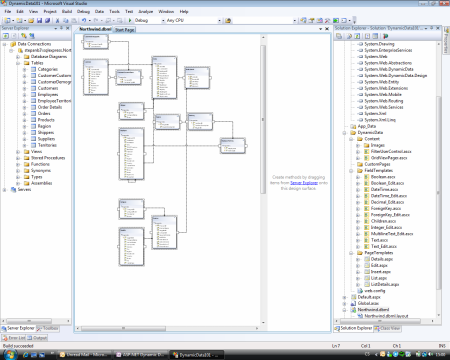Close the Northwind.dbml document with X
This screenshot has width=450, height=360.
click(x=327, y=29)
